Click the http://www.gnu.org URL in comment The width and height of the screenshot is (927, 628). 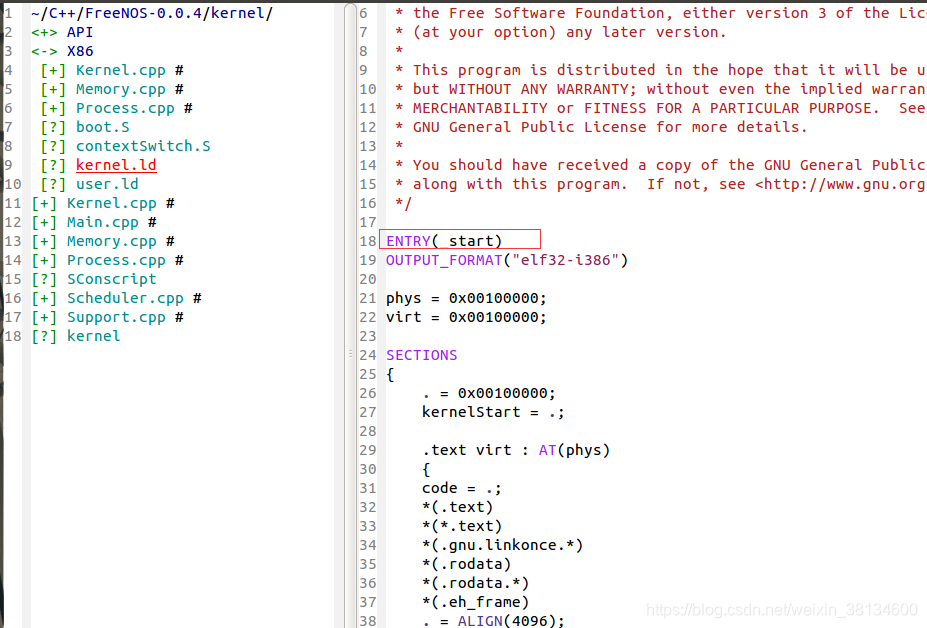(x=845, y=184)
